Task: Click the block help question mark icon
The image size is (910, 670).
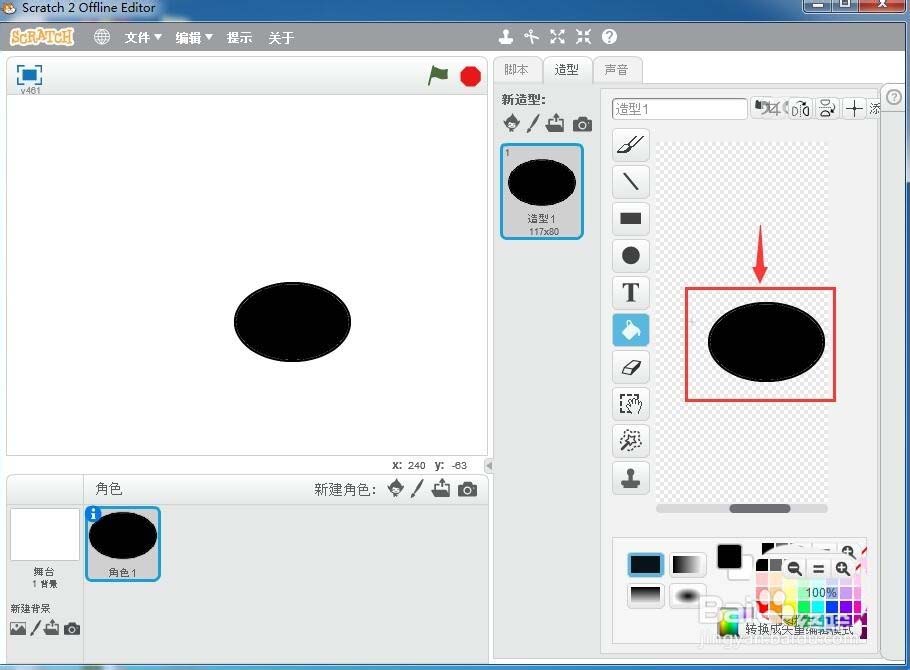Action: (609, 37)
